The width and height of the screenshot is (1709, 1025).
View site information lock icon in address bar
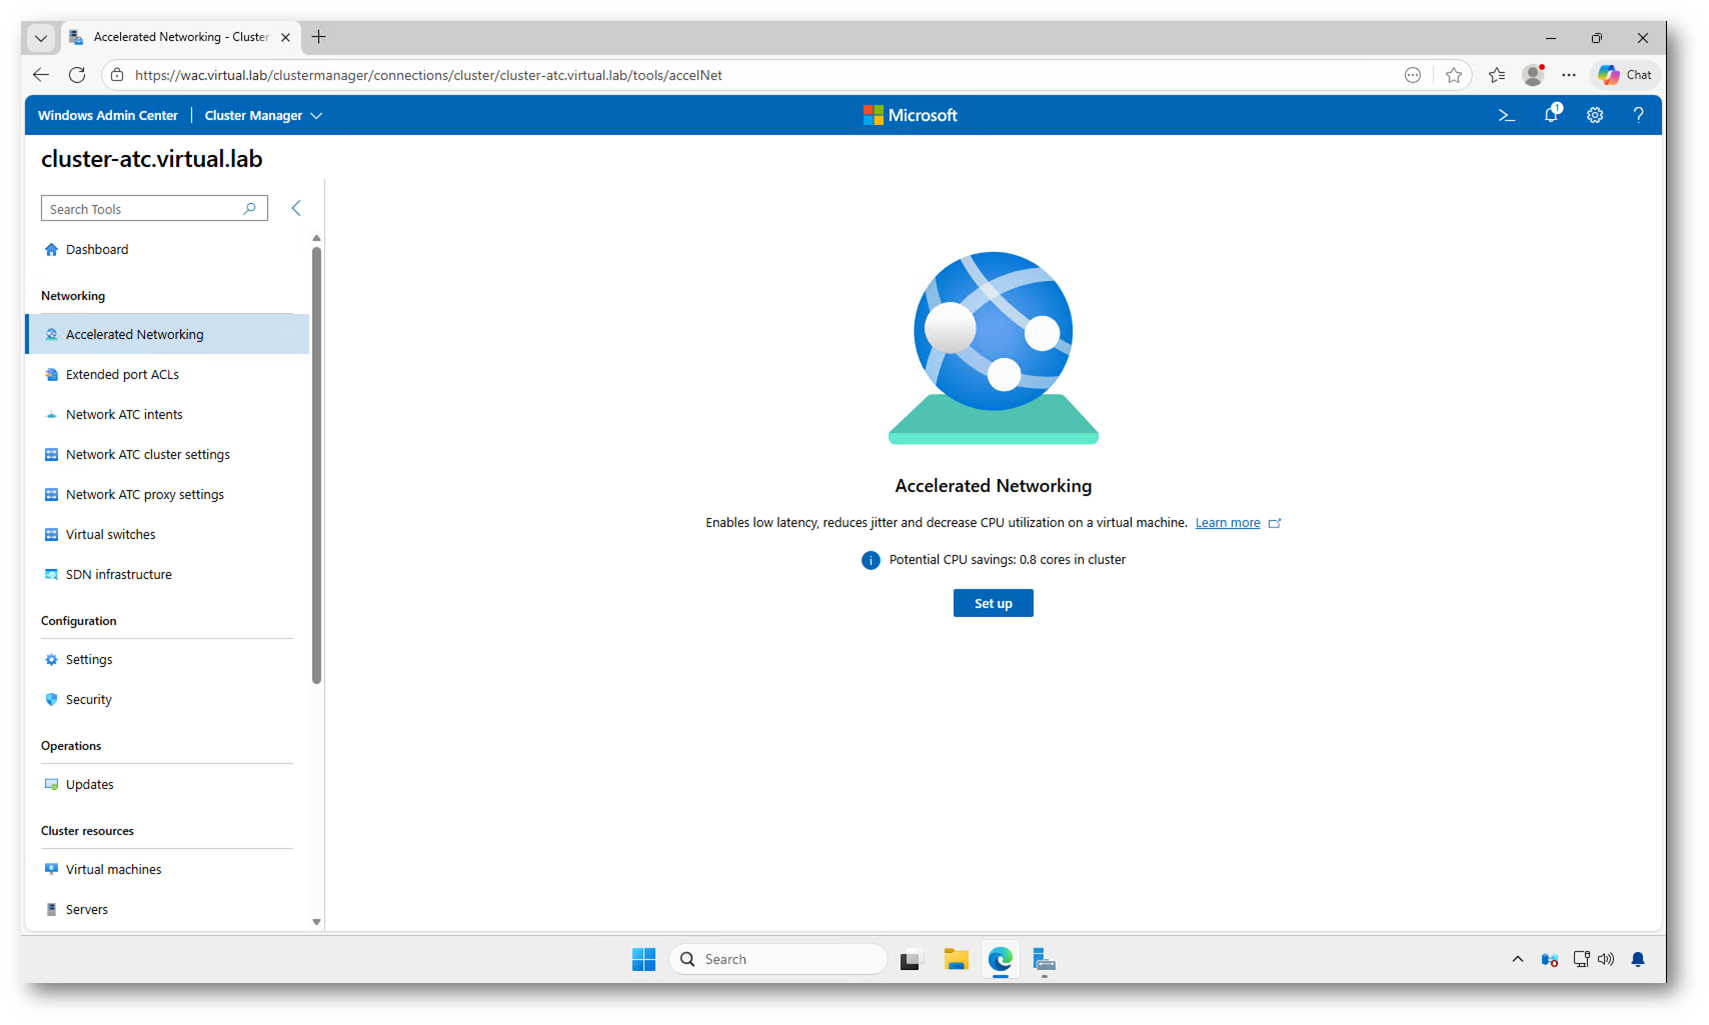pos(117,75)
